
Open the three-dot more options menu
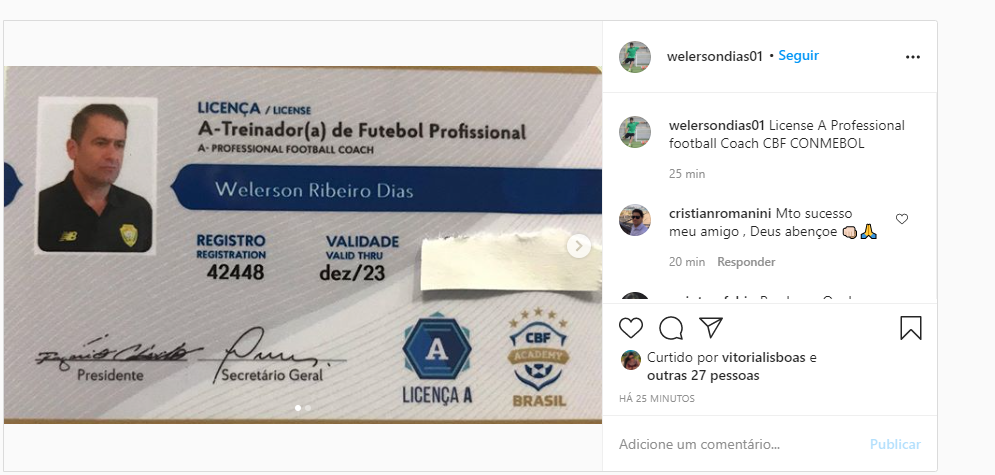tap(913, 57)
